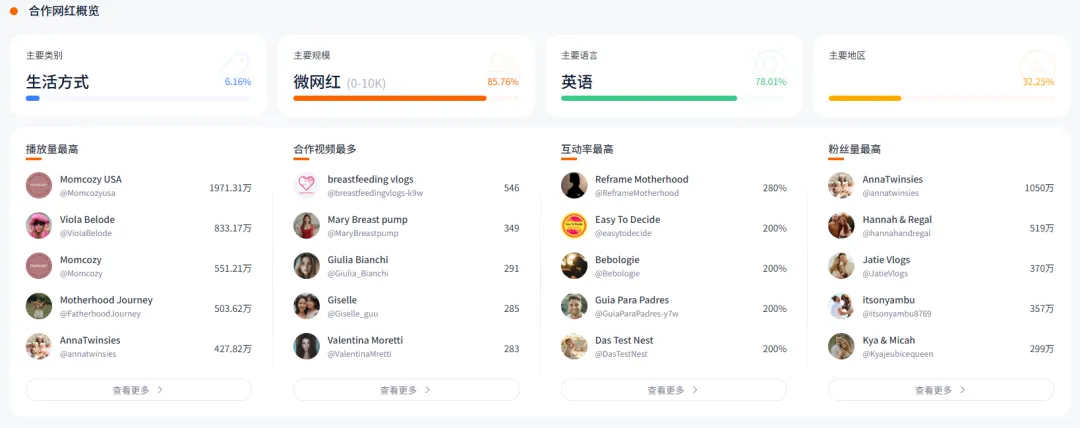Open 查看更多 under 粉丝量最高 list
The image size is (1080, 428).
[940, 390]
